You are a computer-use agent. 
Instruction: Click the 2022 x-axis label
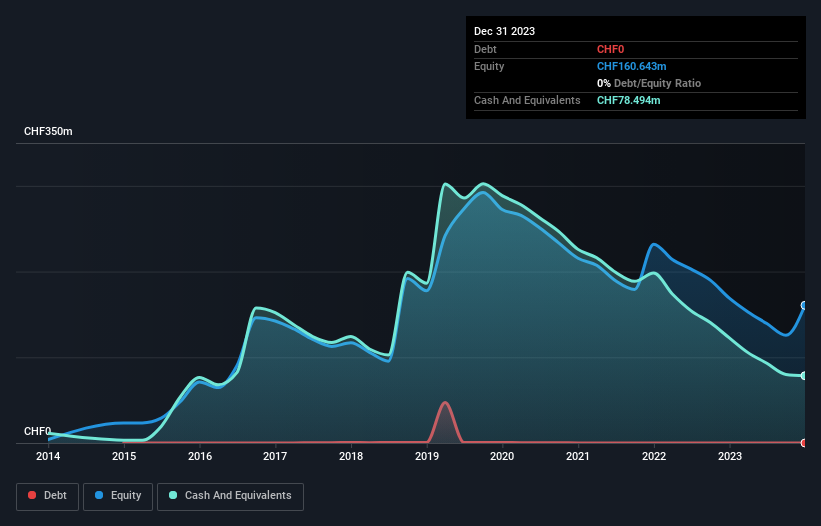[x=654, y=456]
